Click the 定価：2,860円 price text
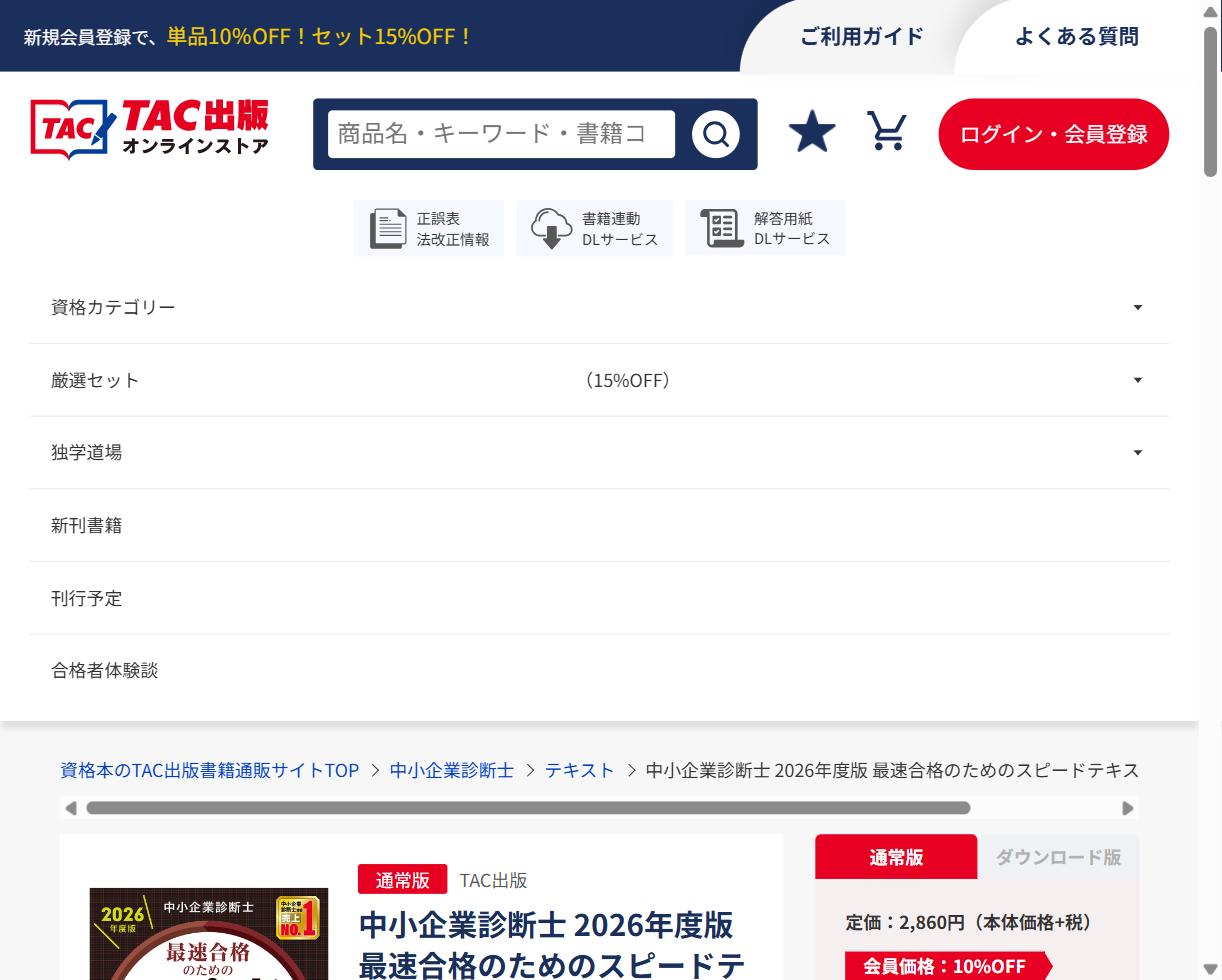This screenshot has width=1222, height=980. 969,922
